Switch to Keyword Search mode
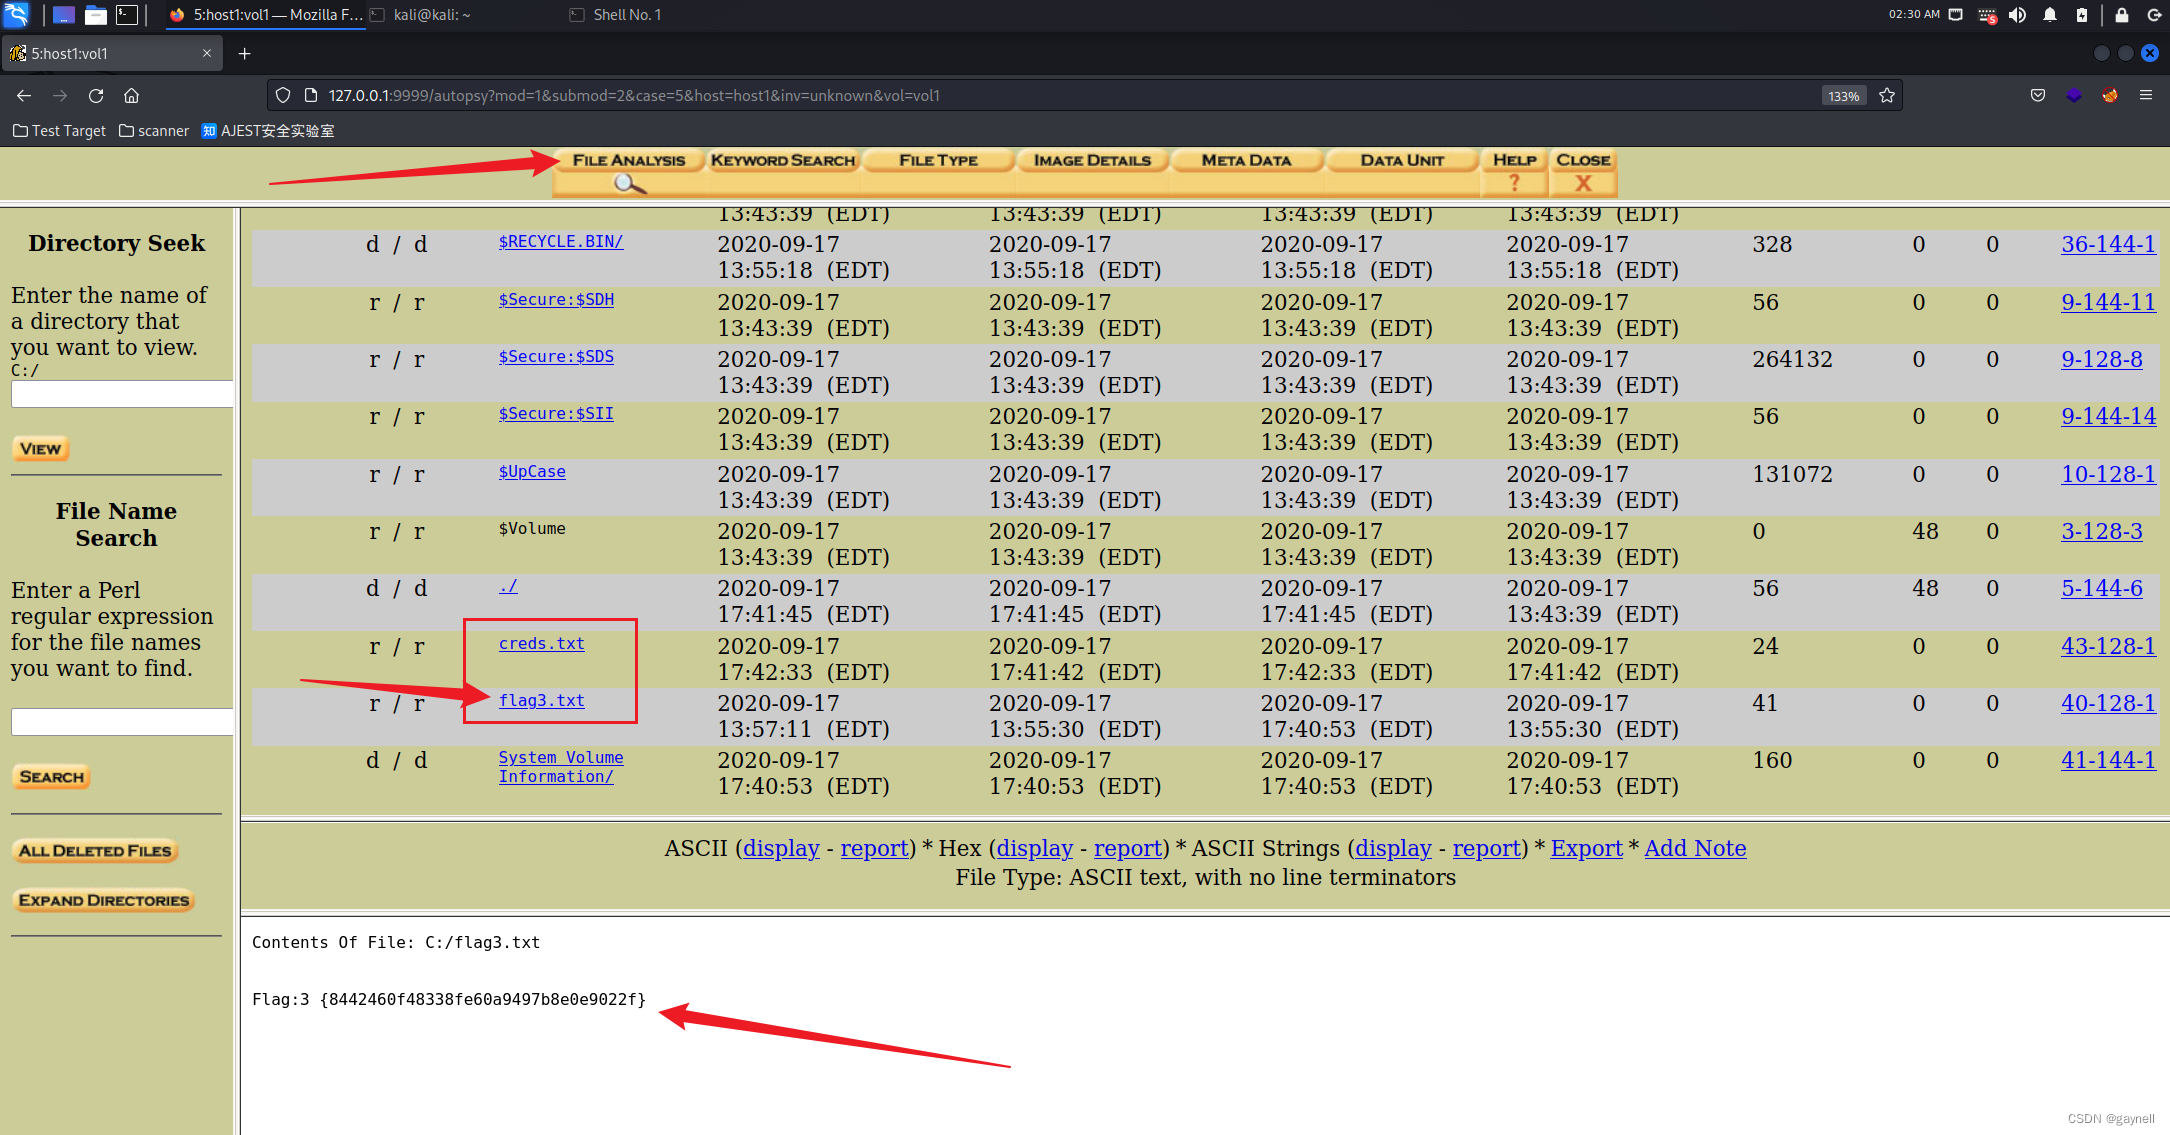 pos(783,160)
